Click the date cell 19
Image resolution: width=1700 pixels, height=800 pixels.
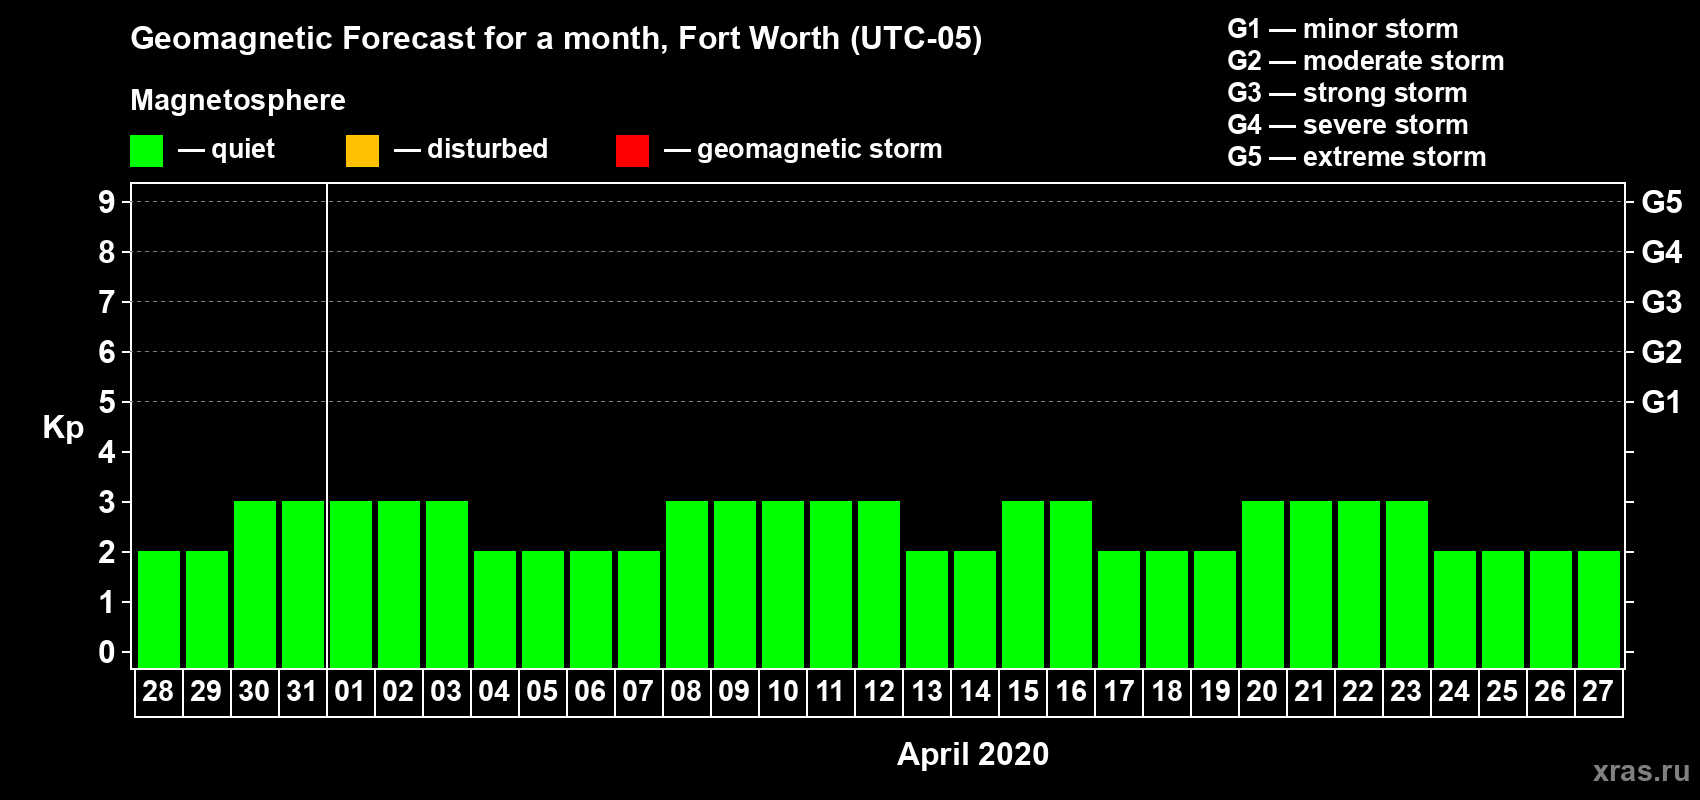1214,692
